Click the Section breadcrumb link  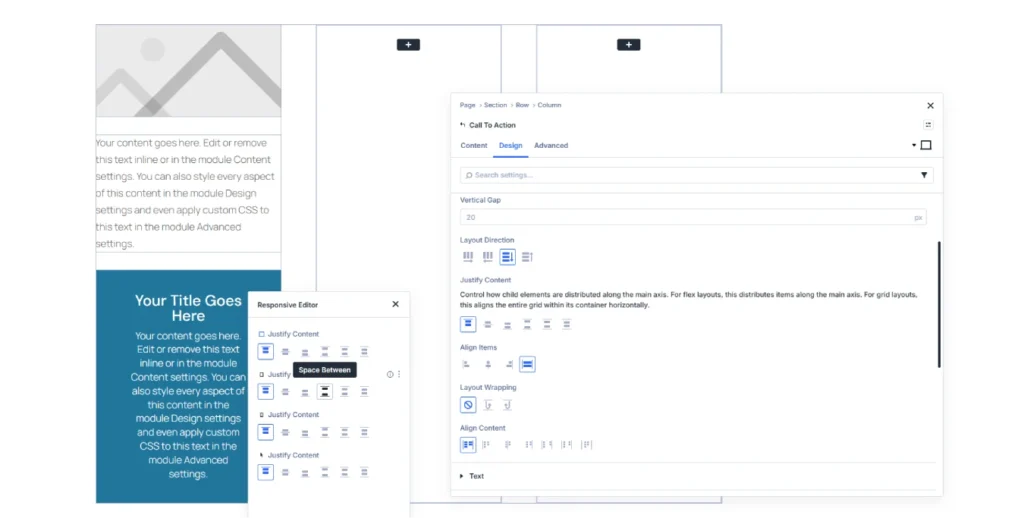pos(495,105)
